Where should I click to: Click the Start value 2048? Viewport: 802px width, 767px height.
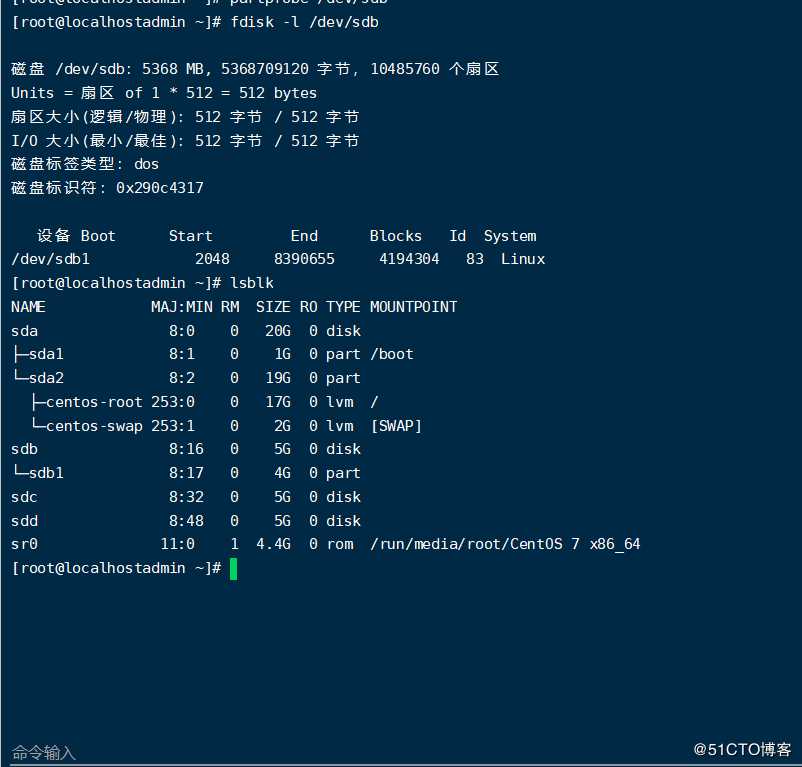click(x=212, y=259)
